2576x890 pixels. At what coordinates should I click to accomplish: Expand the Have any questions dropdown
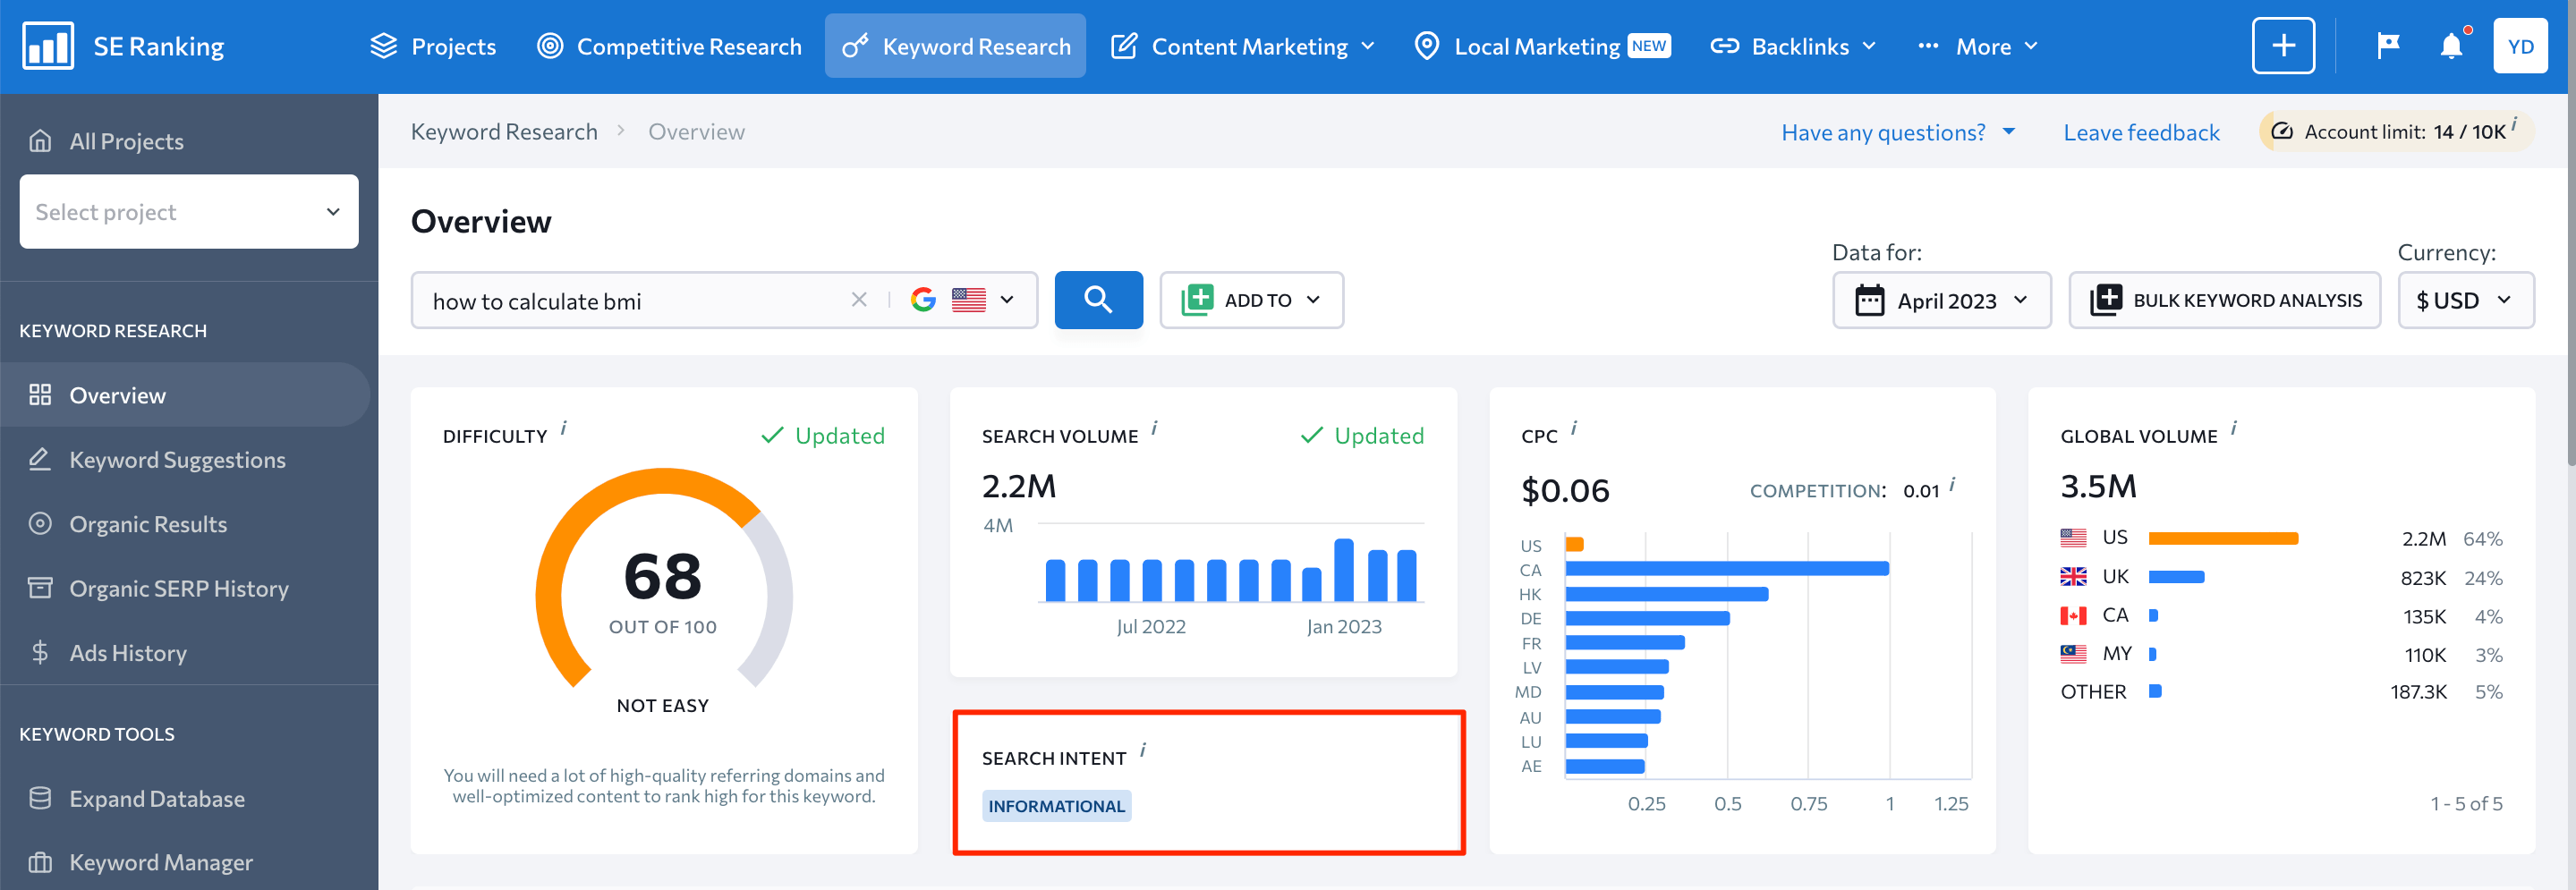tap(1897, 132)
